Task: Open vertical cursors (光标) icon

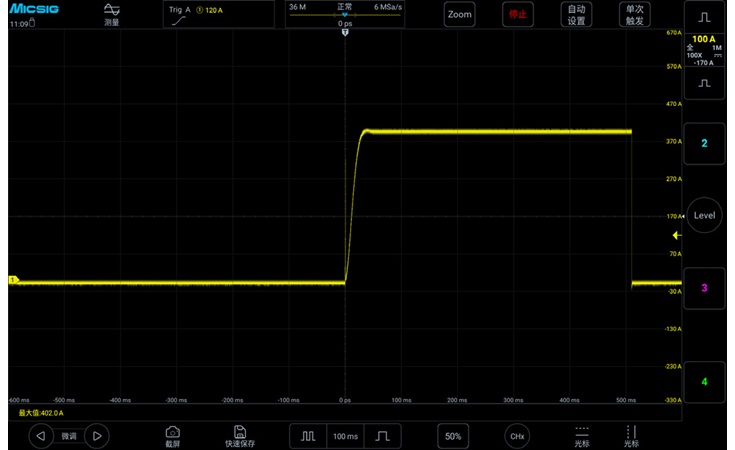Action: (x=631, y=436)
